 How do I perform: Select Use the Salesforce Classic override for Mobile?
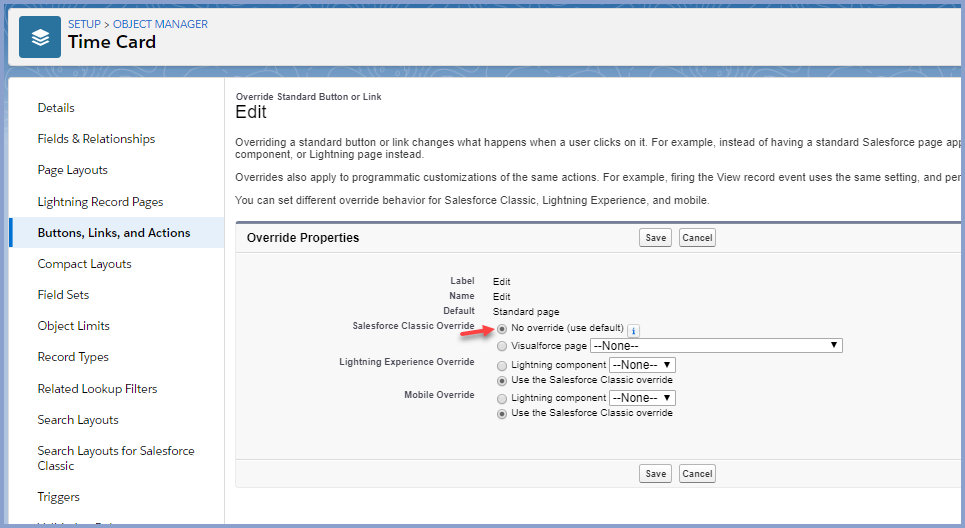pos(502,414)
